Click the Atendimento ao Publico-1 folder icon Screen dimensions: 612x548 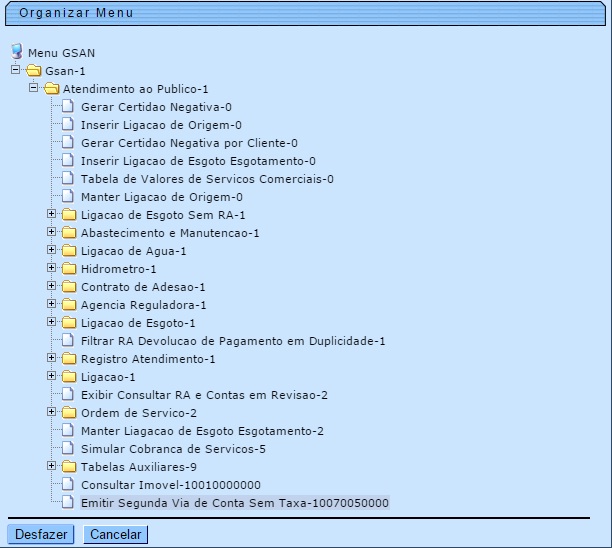point(52,89)
